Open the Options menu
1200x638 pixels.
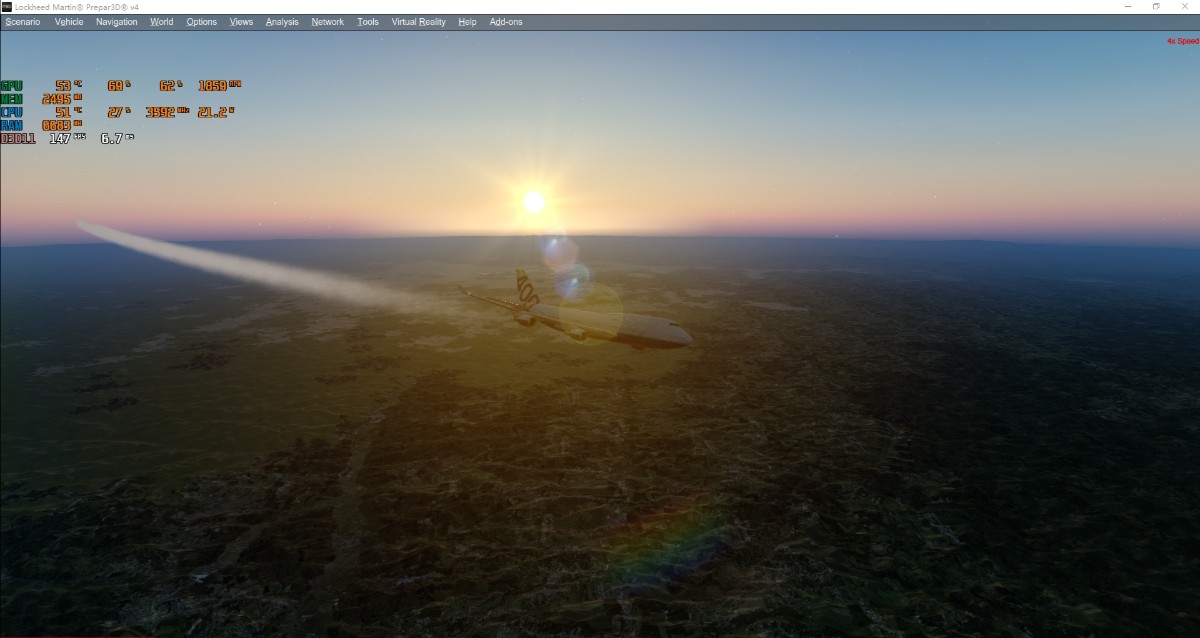201,21
